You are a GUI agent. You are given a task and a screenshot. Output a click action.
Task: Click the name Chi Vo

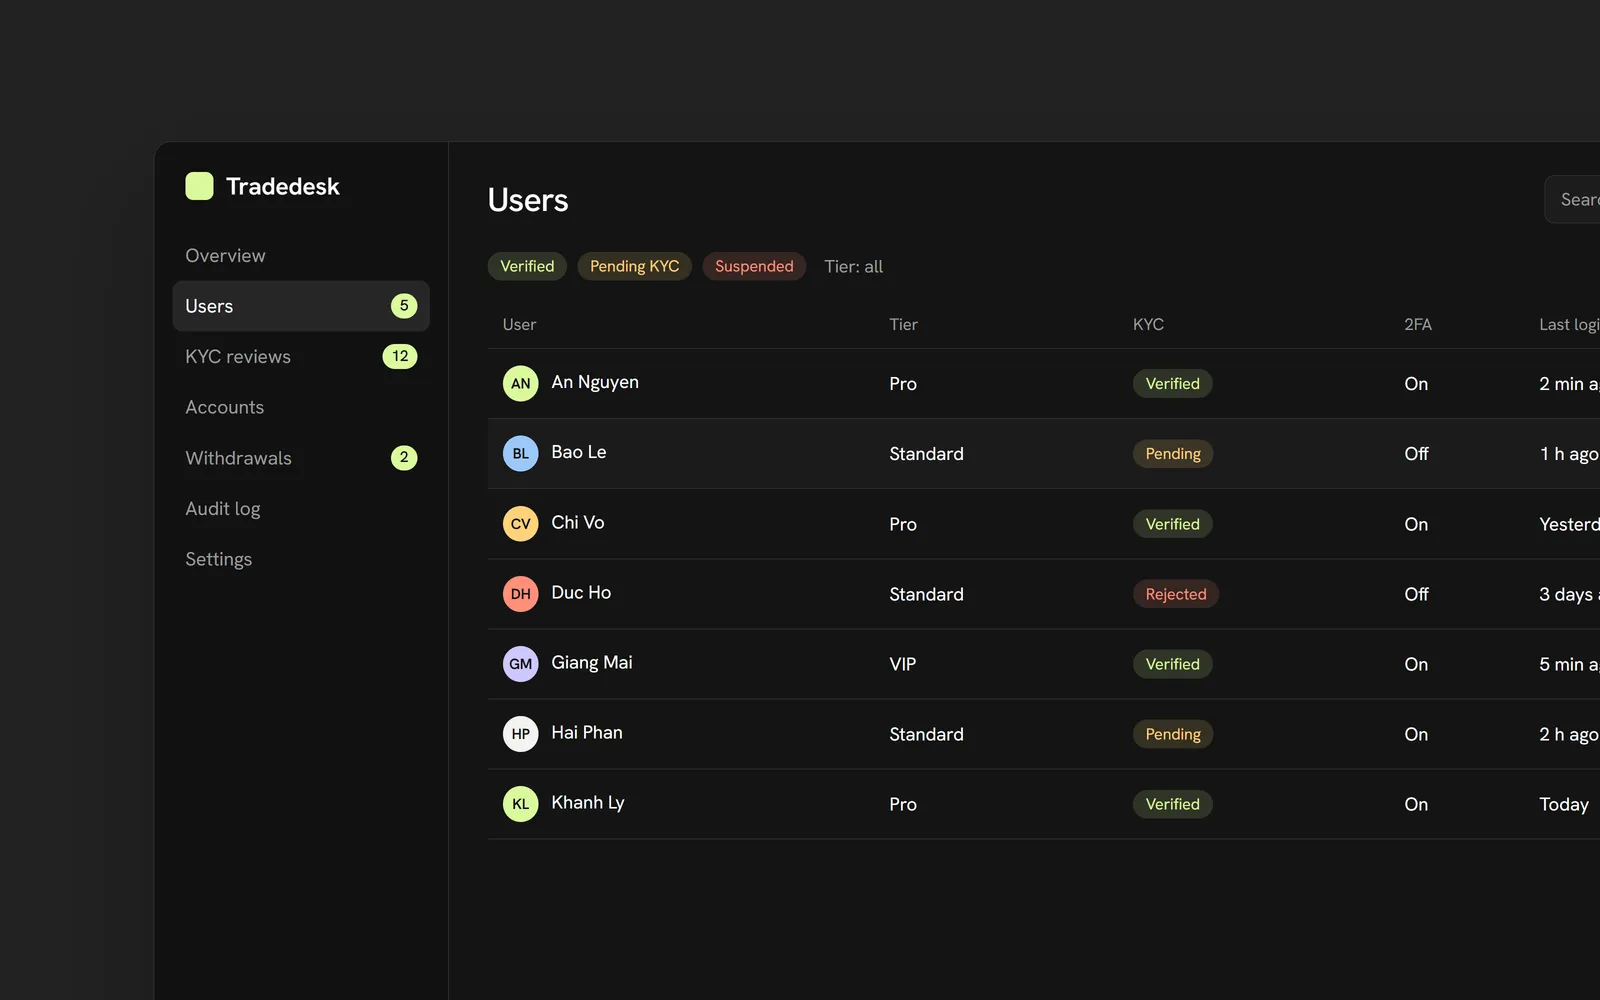pos(578,522)
